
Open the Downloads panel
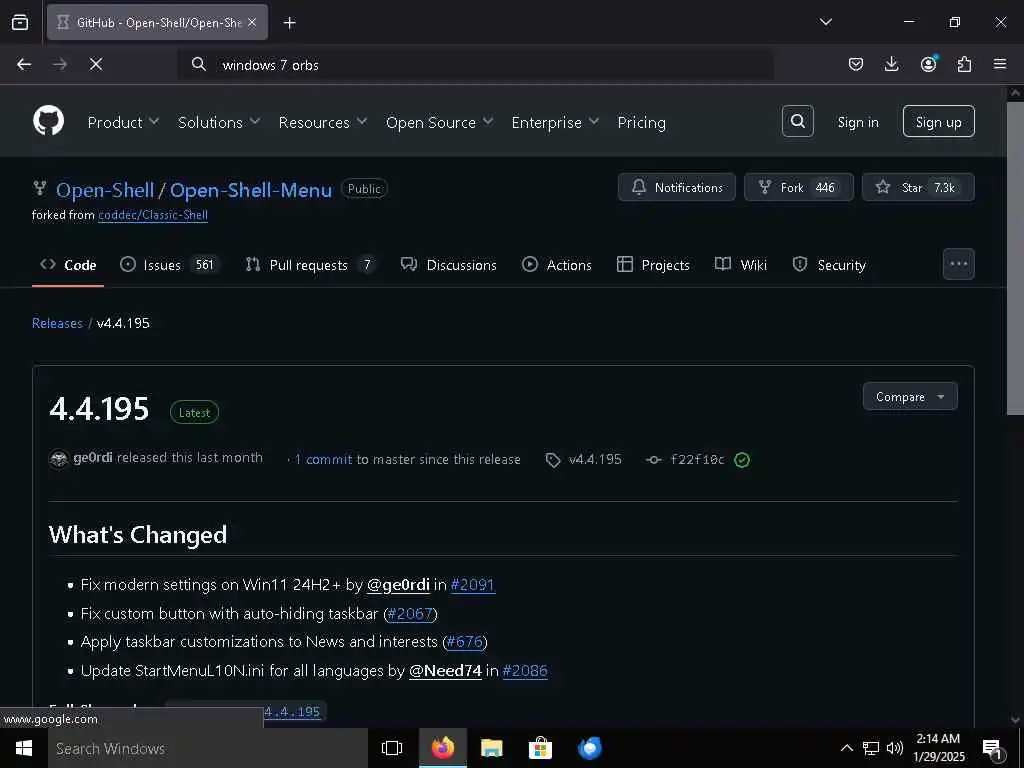[x=891, y=64]
